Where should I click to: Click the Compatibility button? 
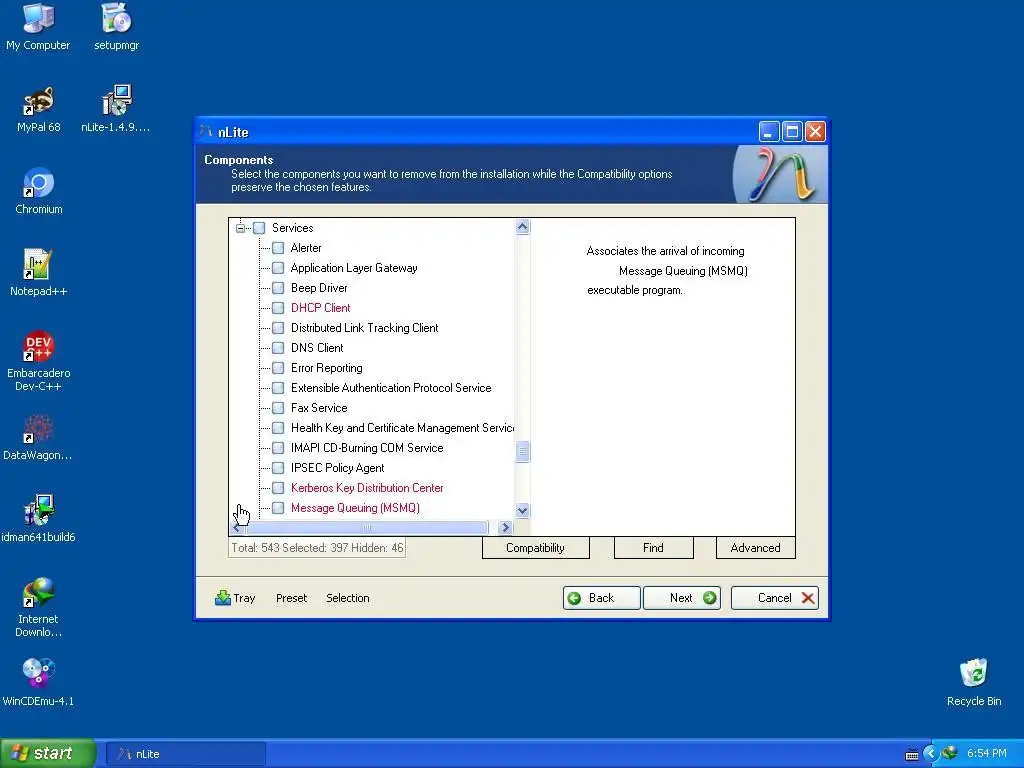coord(536,548)
